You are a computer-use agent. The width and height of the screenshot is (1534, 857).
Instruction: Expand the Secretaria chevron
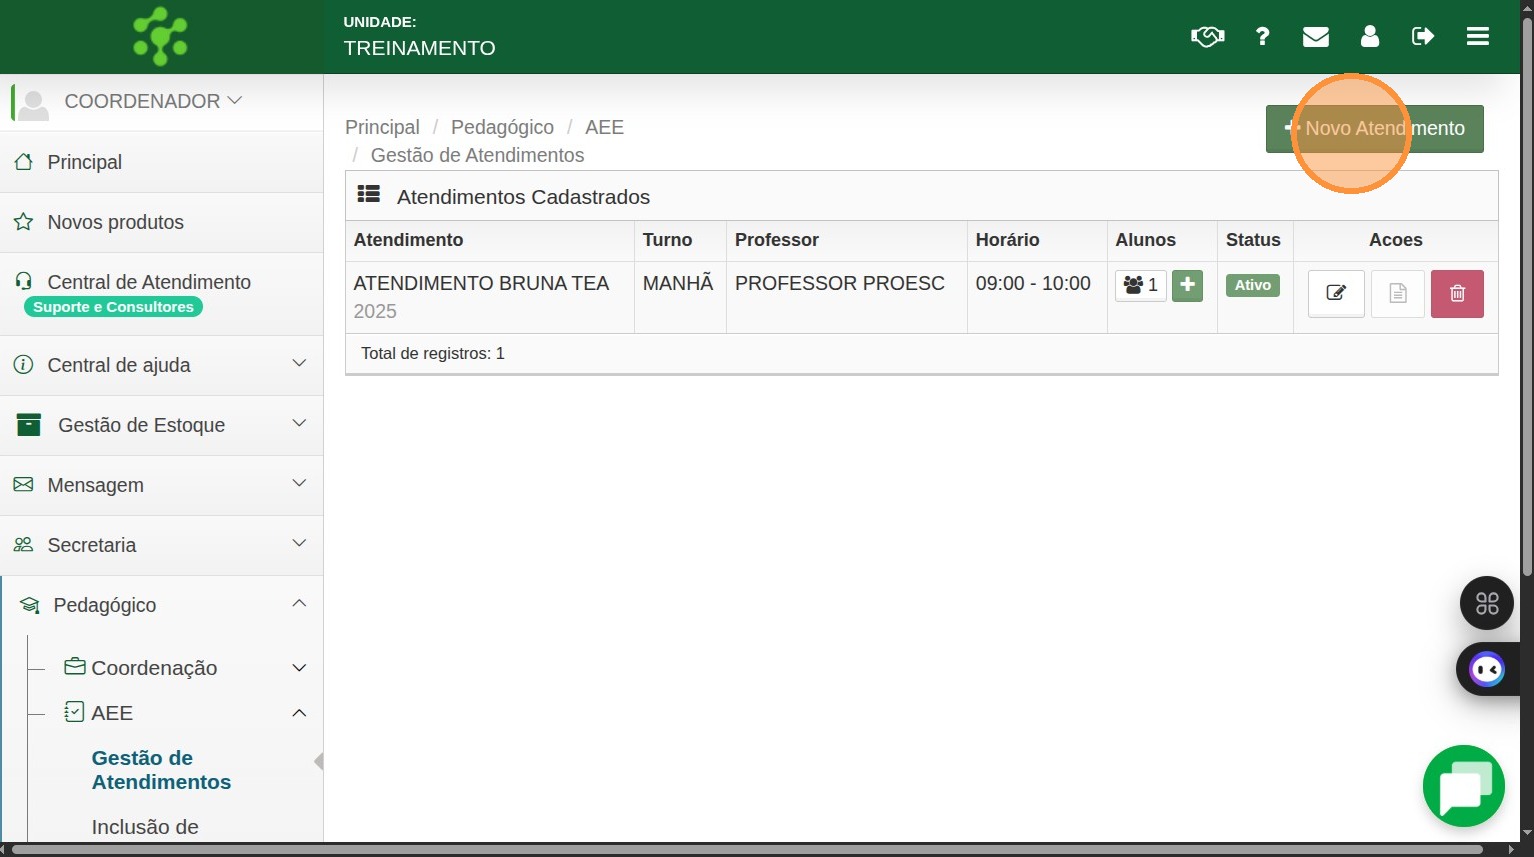(299, 543)
